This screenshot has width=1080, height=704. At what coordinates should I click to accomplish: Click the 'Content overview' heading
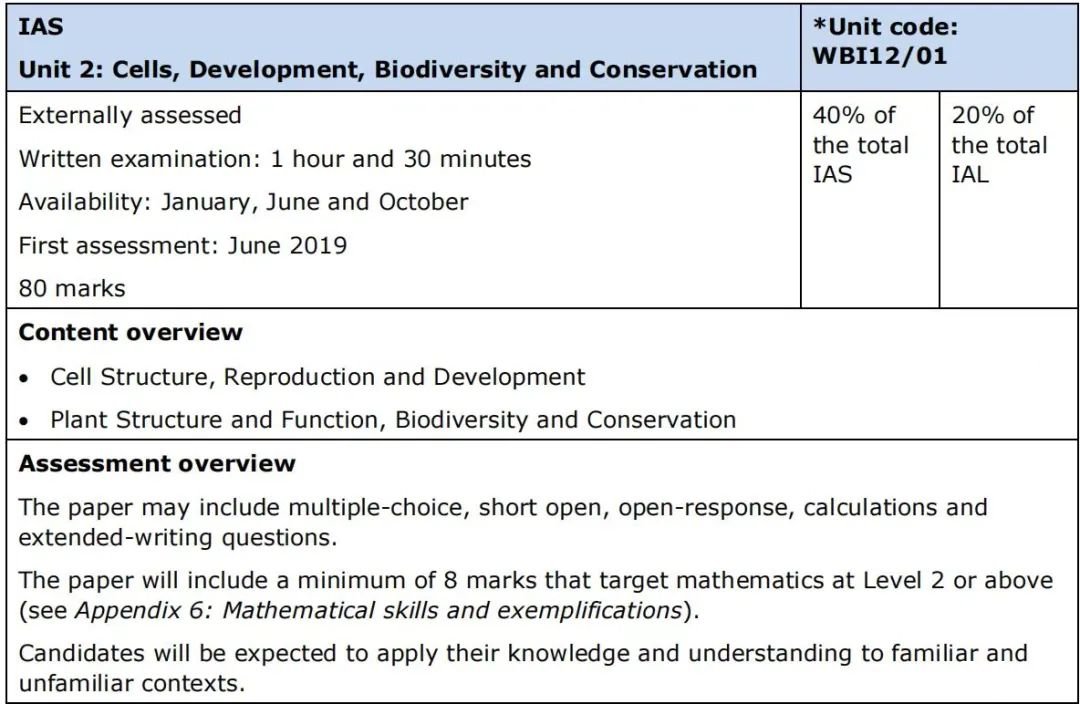point(131,332)
